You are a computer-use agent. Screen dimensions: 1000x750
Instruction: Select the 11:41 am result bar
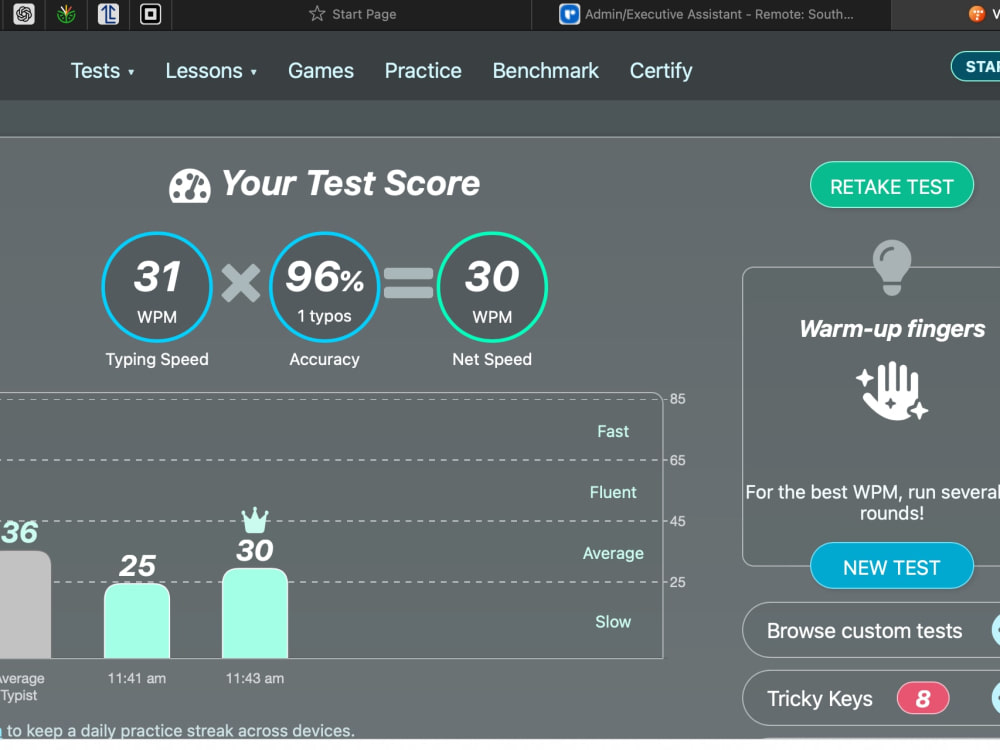coord(137,621)
